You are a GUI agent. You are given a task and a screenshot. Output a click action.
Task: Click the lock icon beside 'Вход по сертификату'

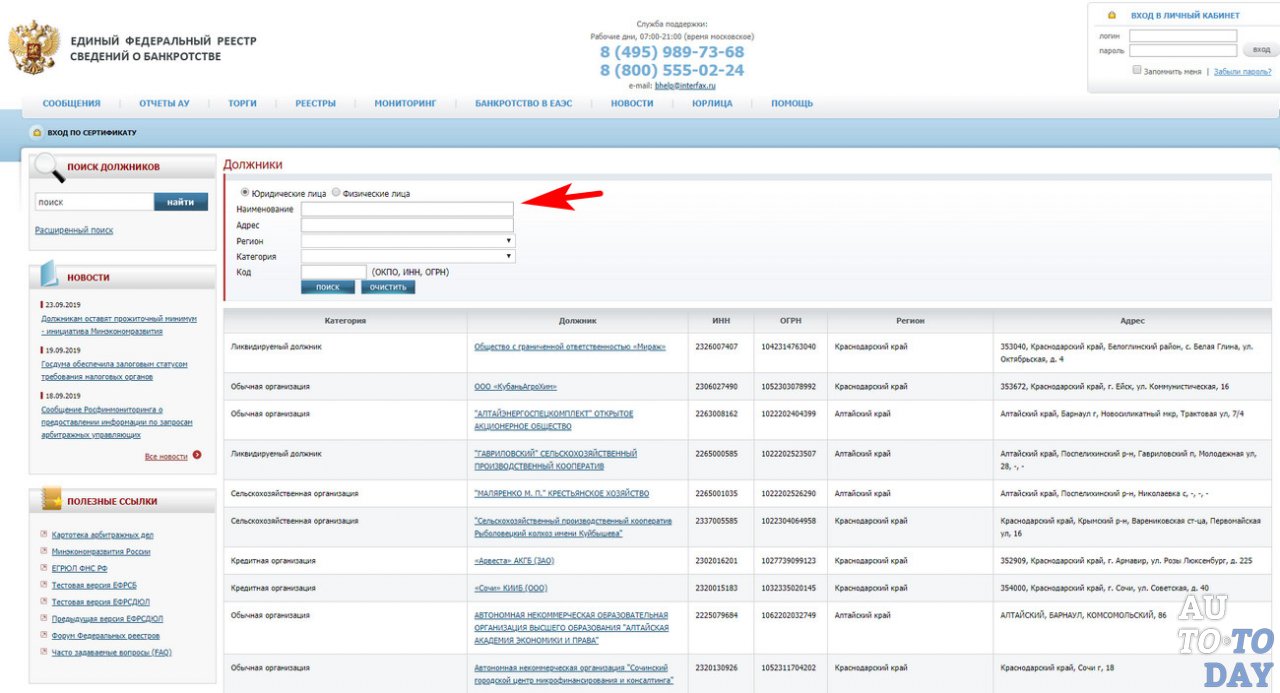pyautogui.click(x=37, y=132)
